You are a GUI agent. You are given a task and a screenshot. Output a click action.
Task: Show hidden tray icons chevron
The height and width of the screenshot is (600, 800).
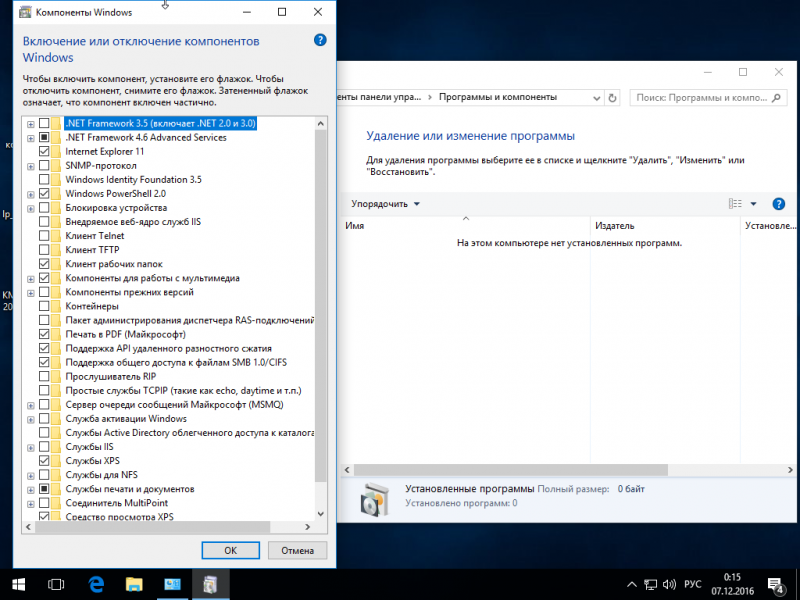point(632,585)
